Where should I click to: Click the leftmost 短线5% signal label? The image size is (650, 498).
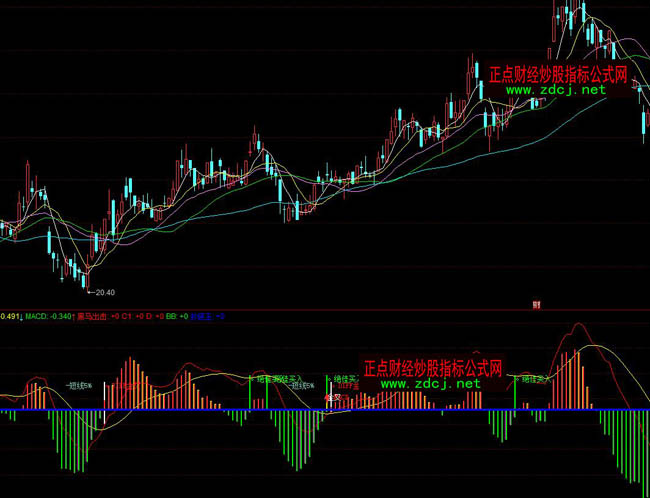coord(79,384)
